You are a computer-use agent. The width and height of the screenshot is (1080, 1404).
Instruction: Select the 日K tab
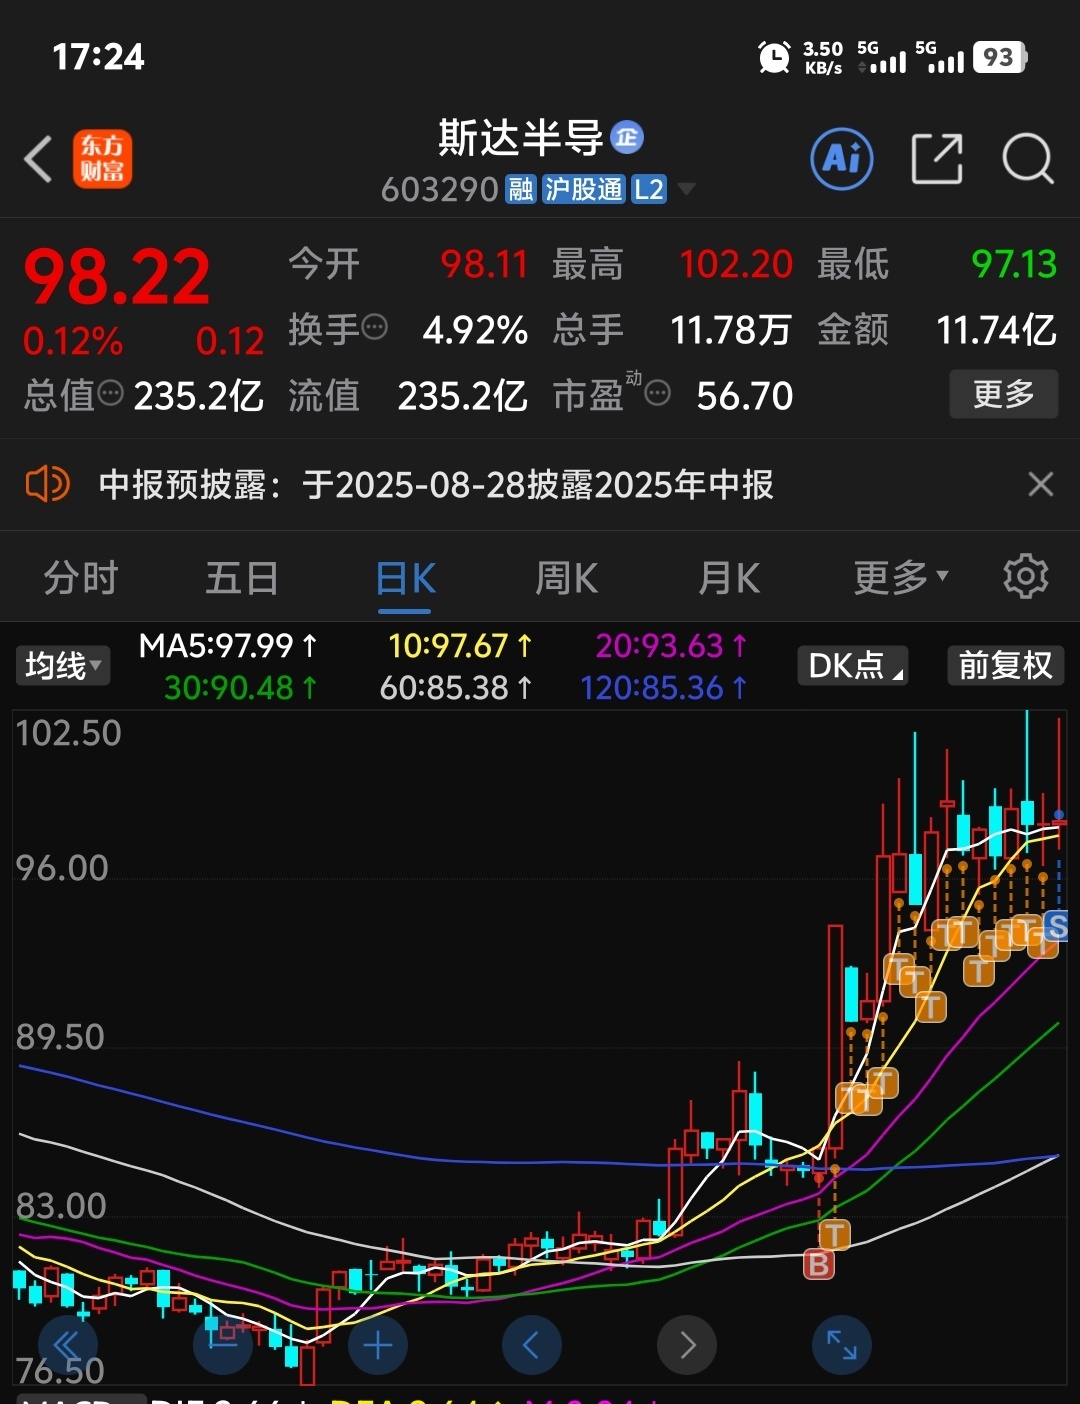(x=405, y=580)
